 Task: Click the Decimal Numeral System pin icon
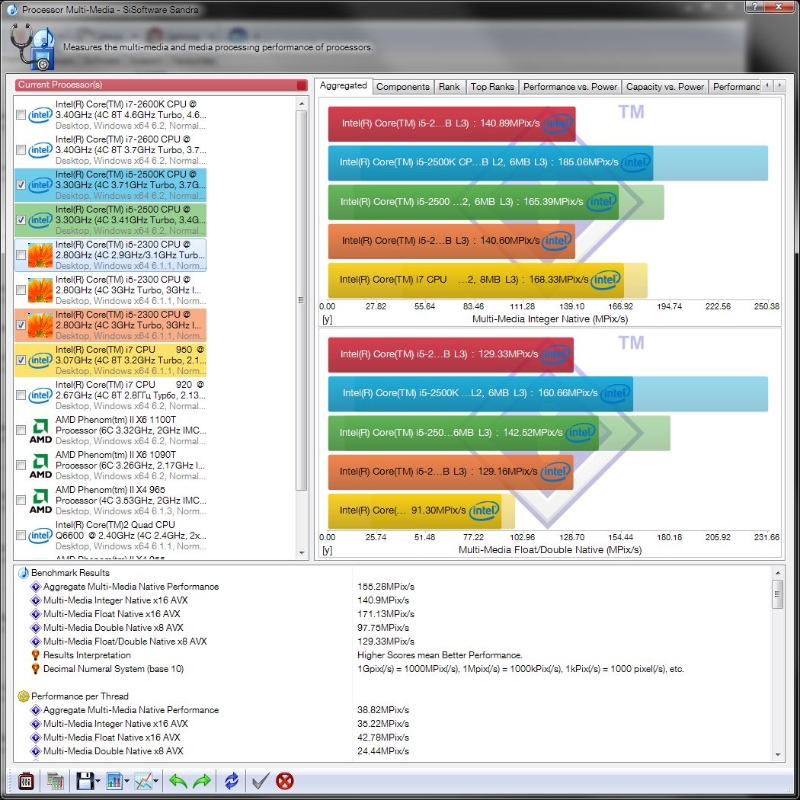36,669
